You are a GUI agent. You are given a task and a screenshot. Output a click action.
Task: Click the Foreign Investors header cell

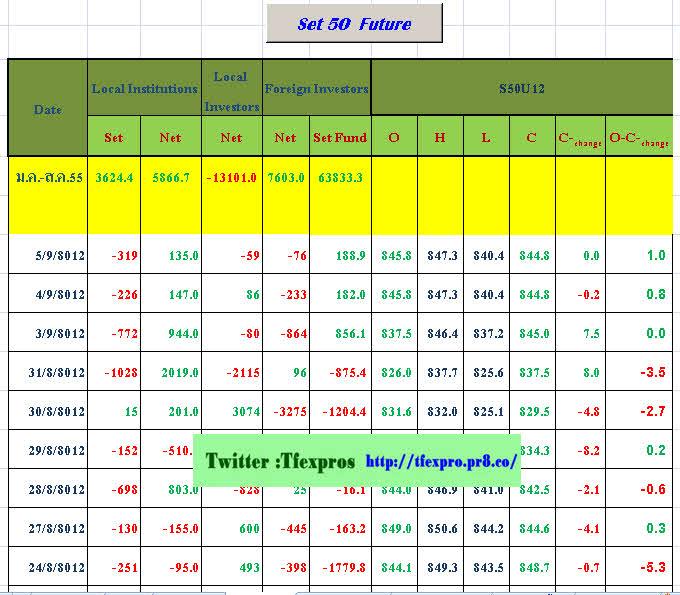point(316,89)
